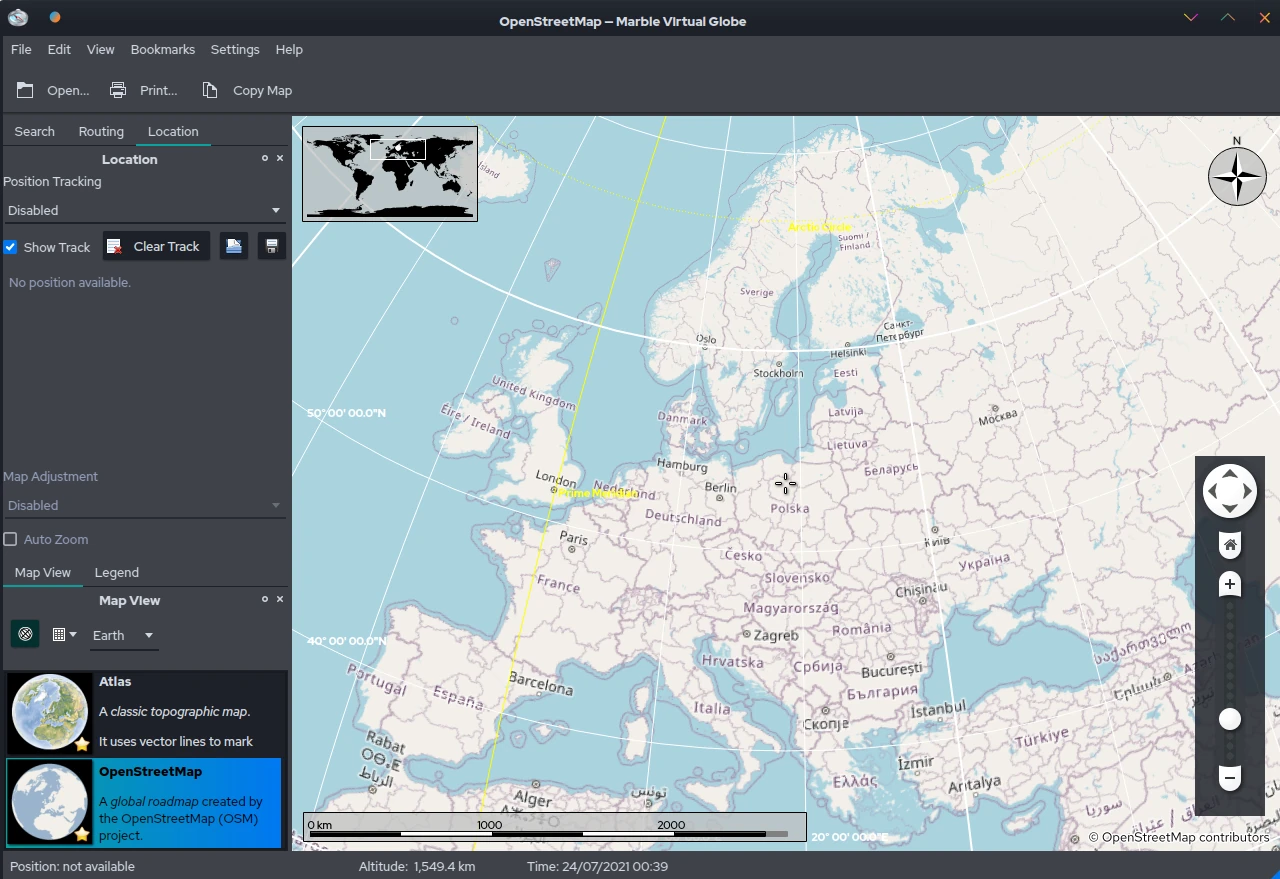Uncheck the Show Track checkbox

point(10,247)
